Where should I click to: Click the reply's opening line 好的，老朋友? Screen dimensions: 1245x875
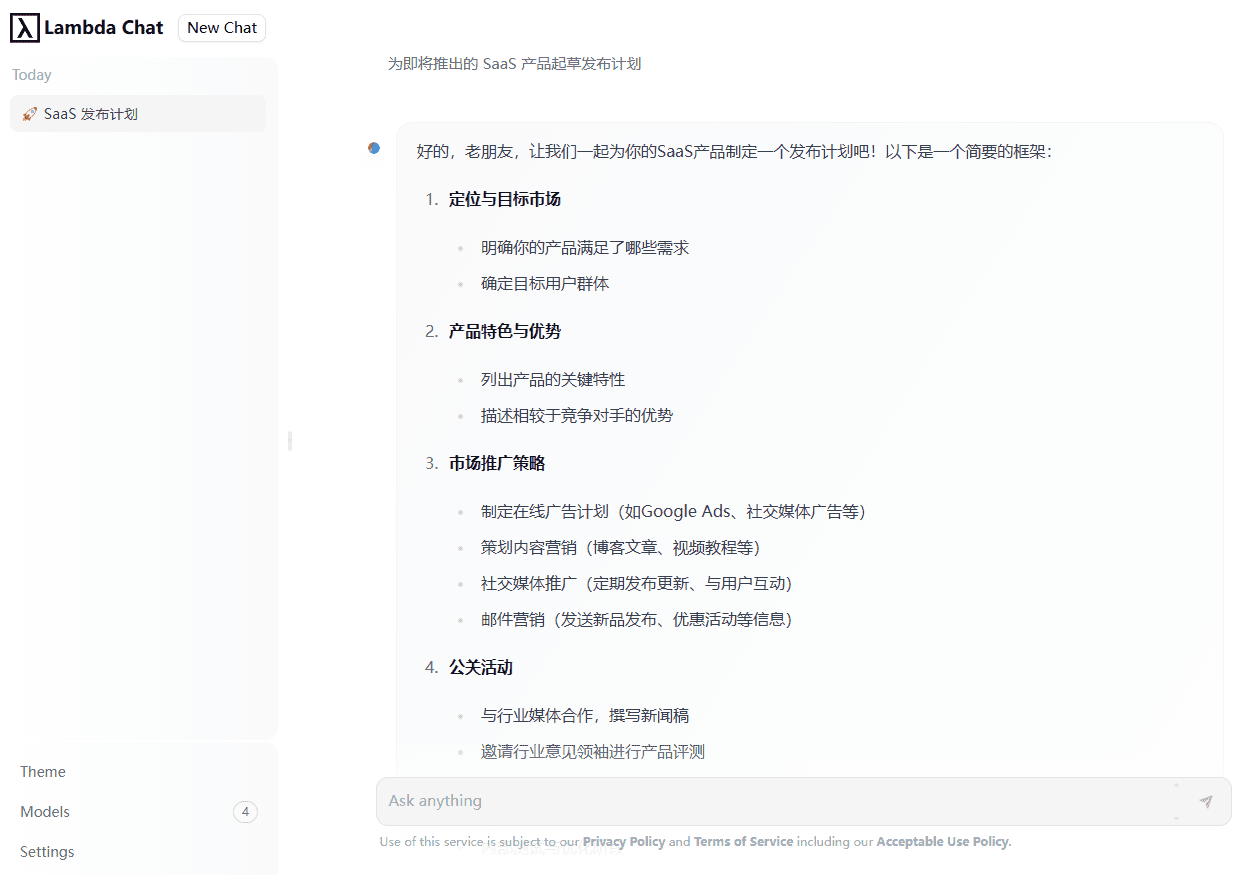[734, 152]
